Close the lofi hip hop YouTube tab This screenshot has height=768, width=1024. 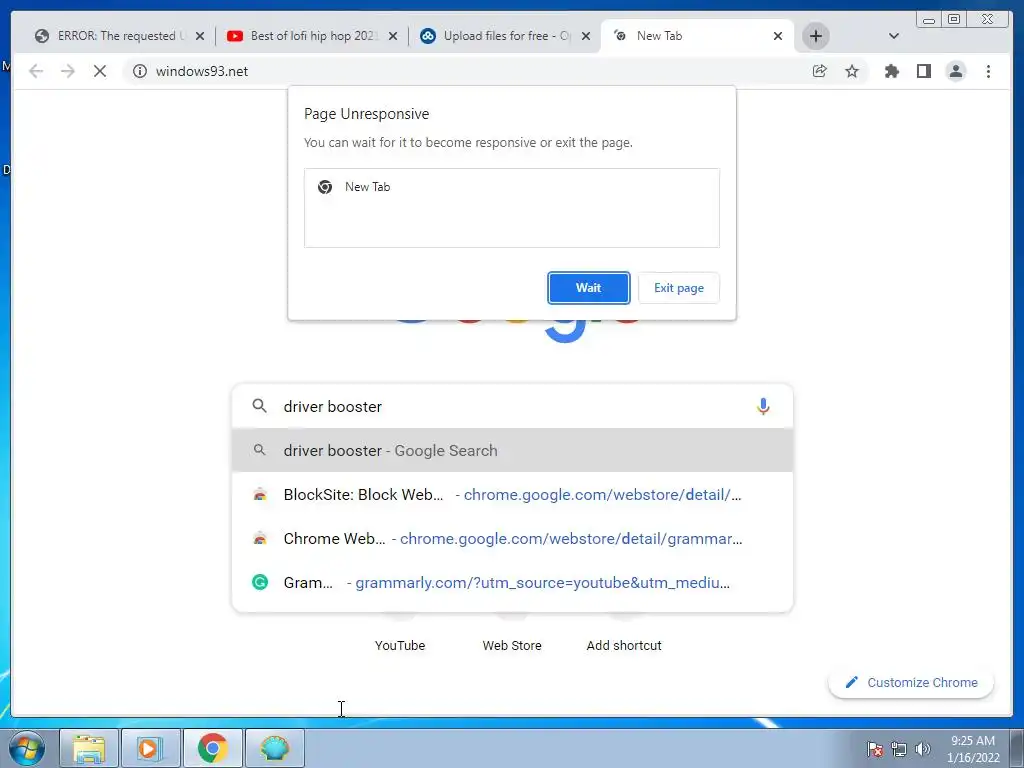click(393, 37)
